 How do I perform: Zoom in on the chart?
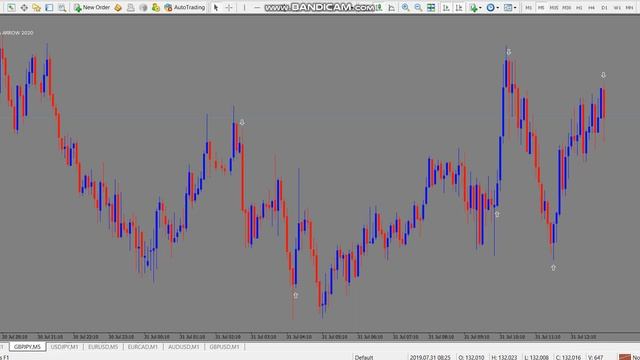[405, 7]
